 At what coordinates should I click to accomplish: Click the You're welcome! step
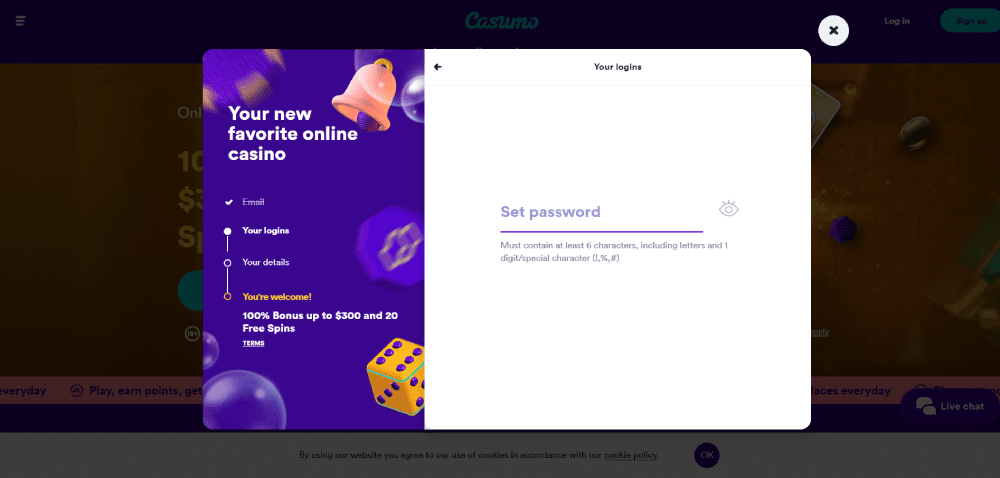277,297
